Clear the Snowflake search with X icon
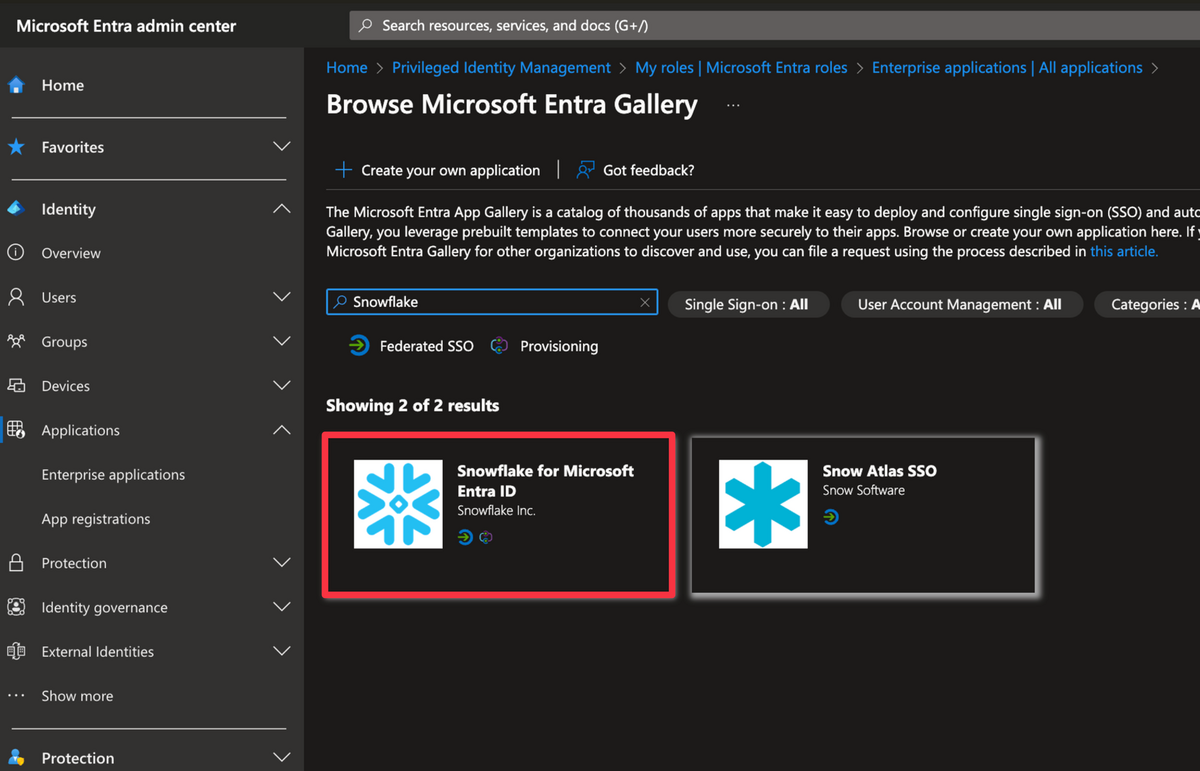Screen dimensions: 1200x771 [x=645, y=302]
